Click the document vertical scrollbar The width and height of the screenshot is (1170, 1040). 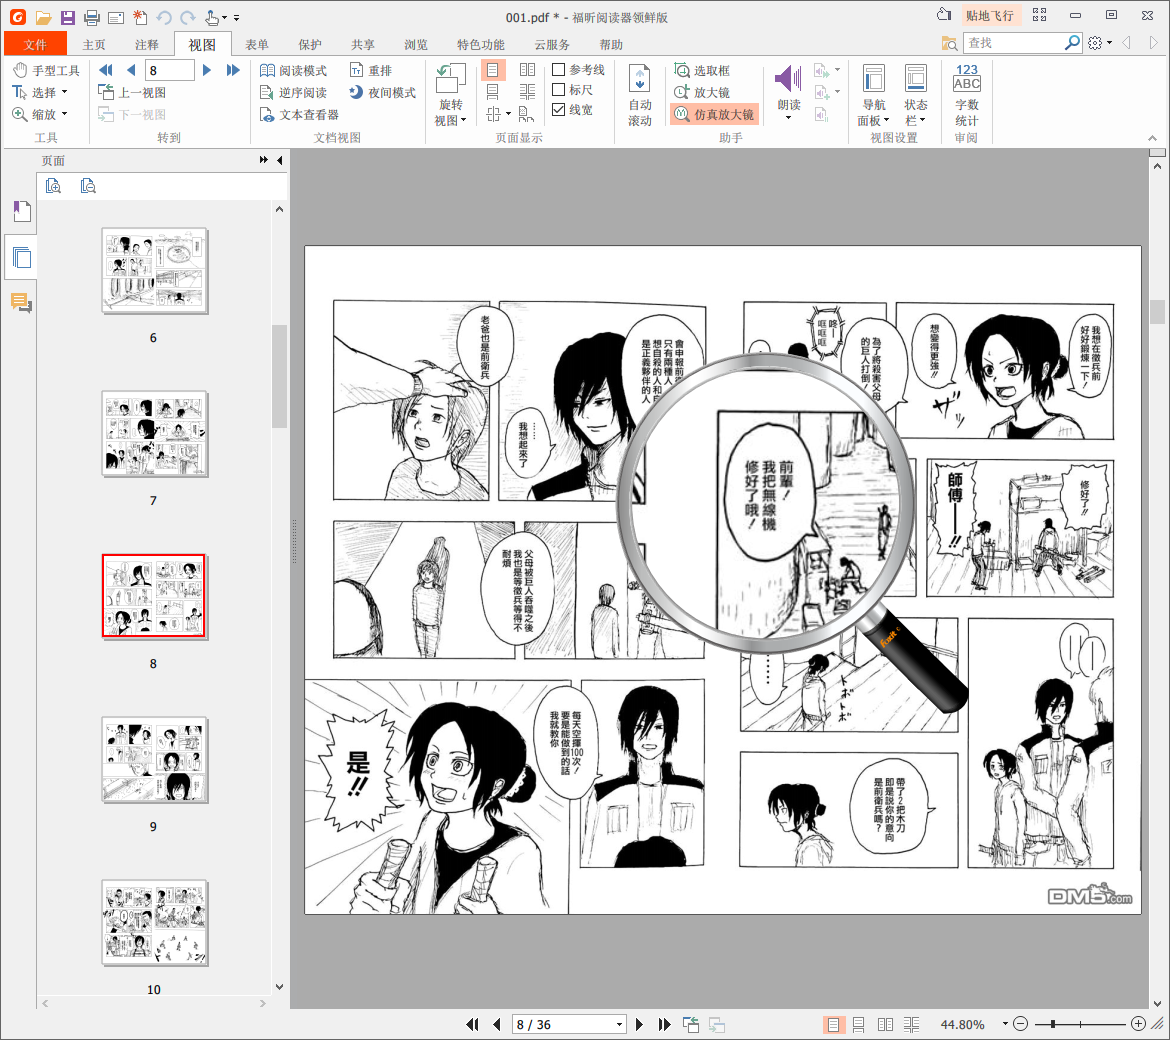pos(1157,312)
